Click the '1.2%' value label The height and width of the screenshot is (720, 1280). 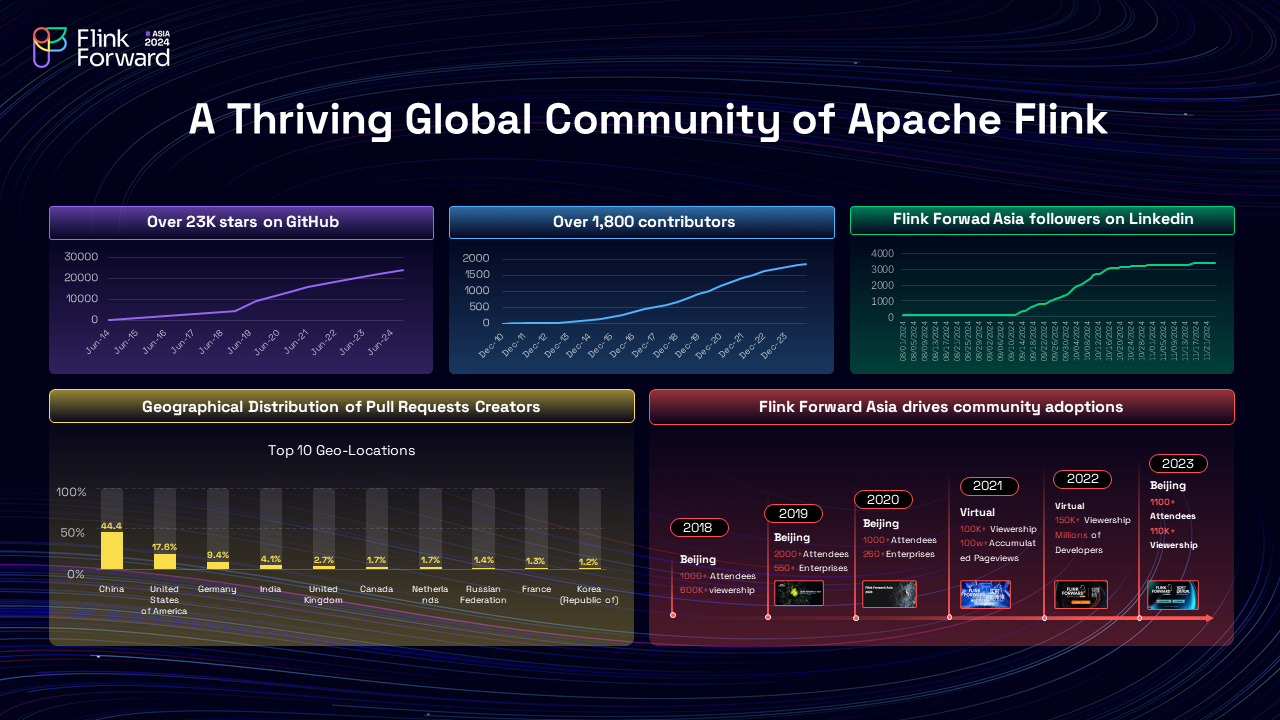pyautogui.click(x=589, y=561)
